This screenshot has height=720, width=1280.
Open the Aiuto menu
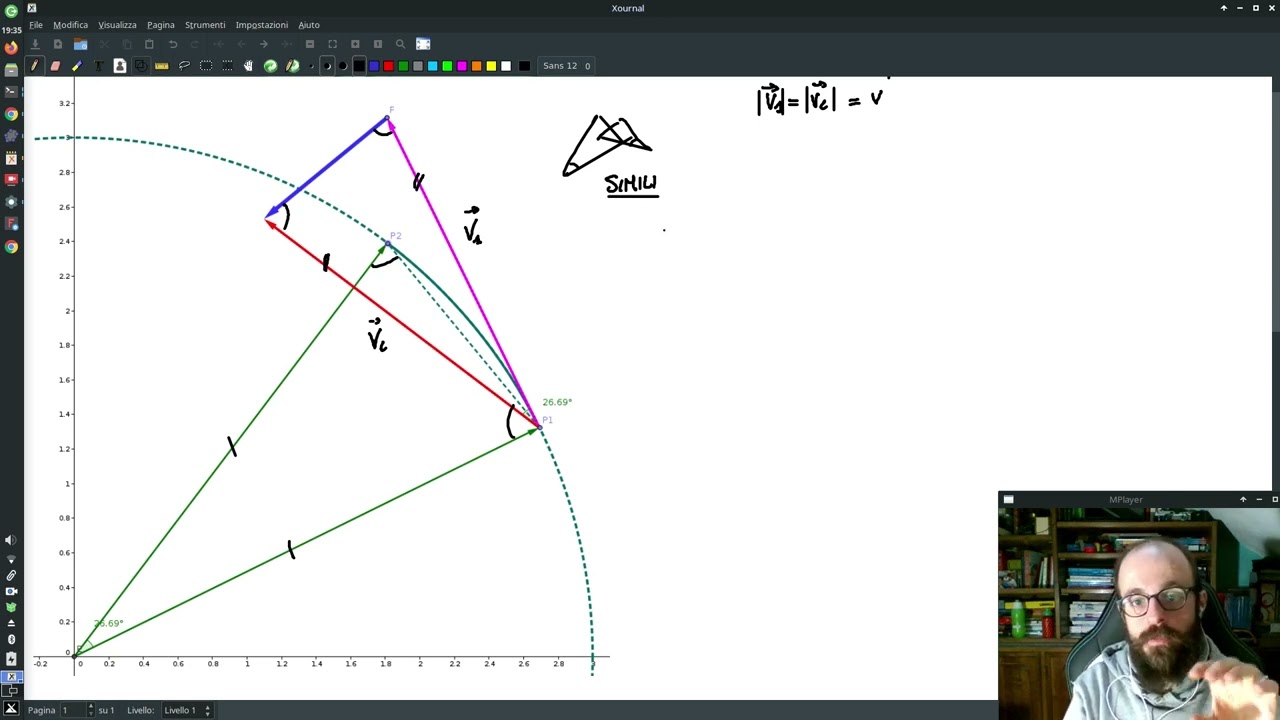[309, 25]
